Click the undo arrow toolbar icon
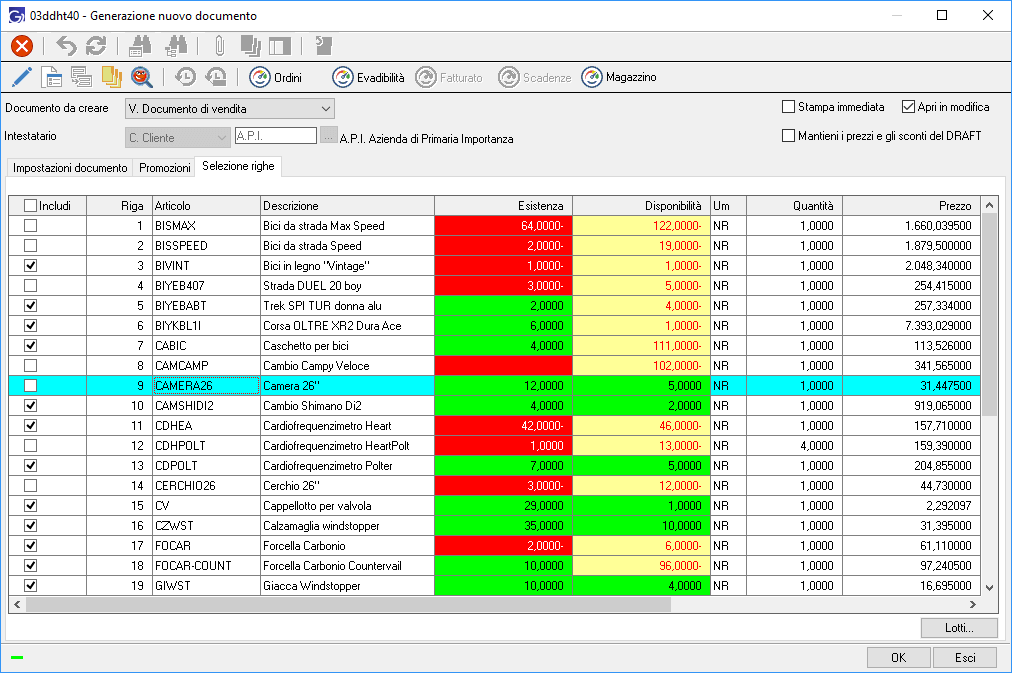The height and width of the screenshot is (673, 1012). click(x=66, y=46)
